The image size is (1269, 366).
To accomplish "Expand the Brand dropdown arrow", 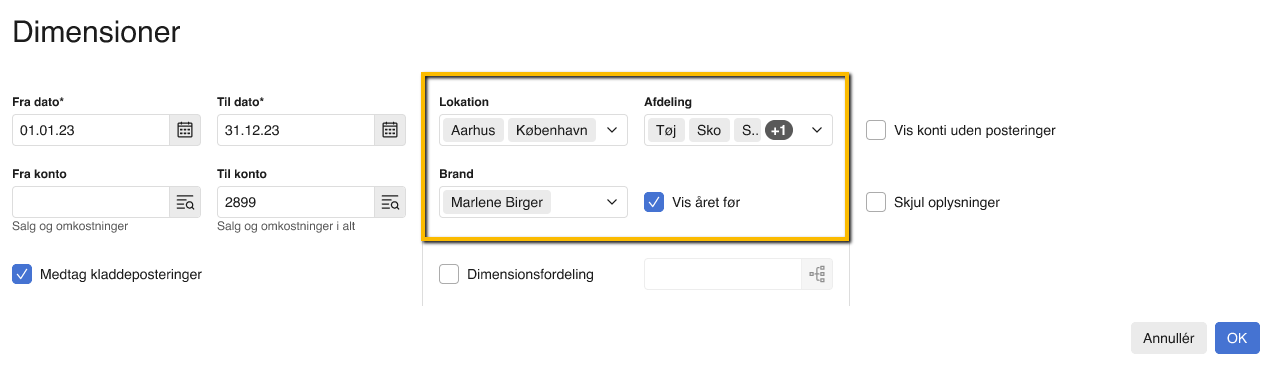I will click(612, 202).
